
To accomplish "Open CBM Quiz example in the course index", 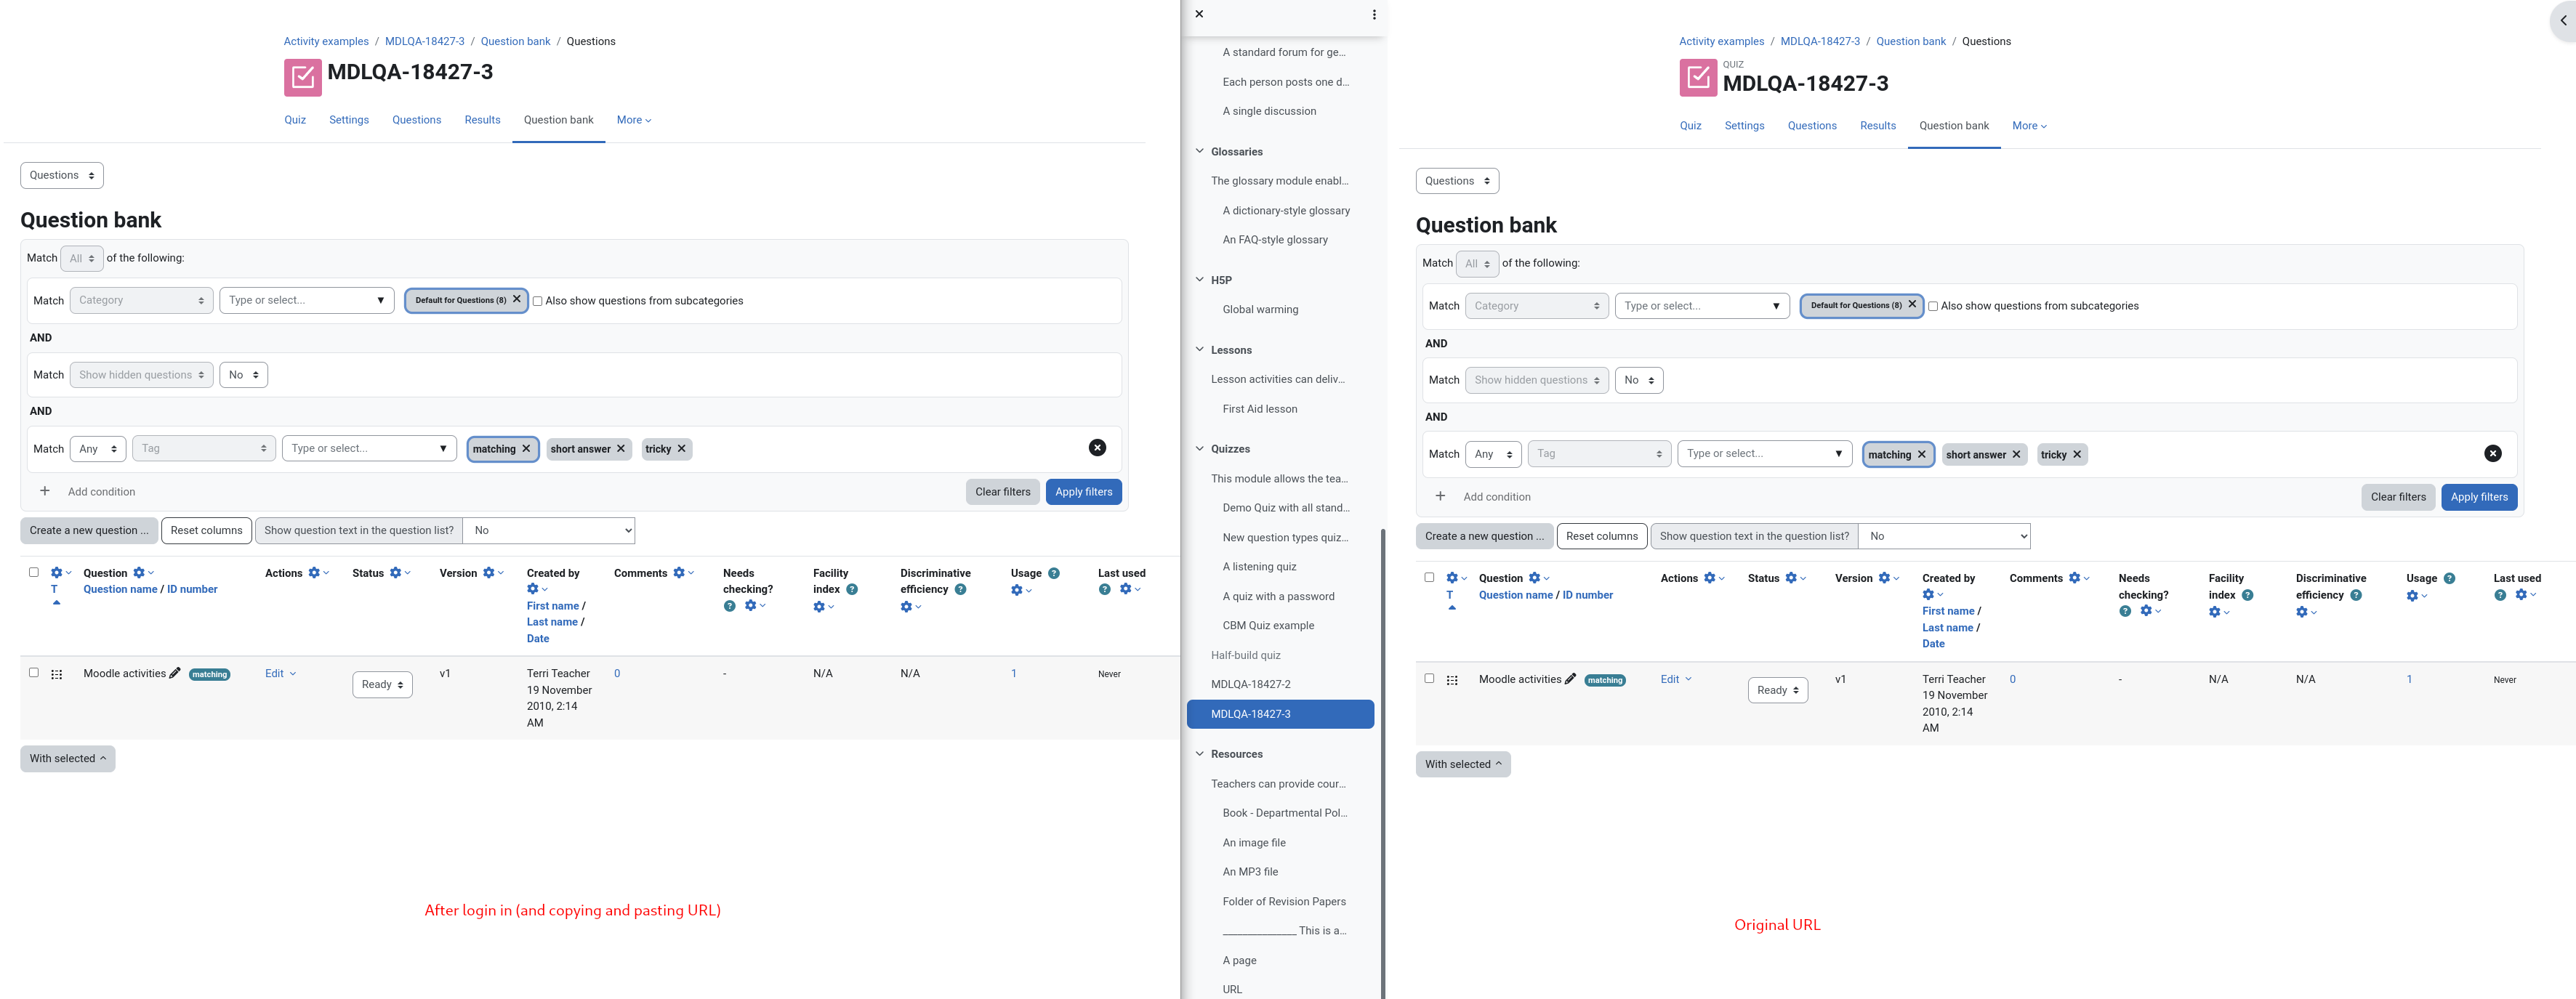I will click(1268, 625).
